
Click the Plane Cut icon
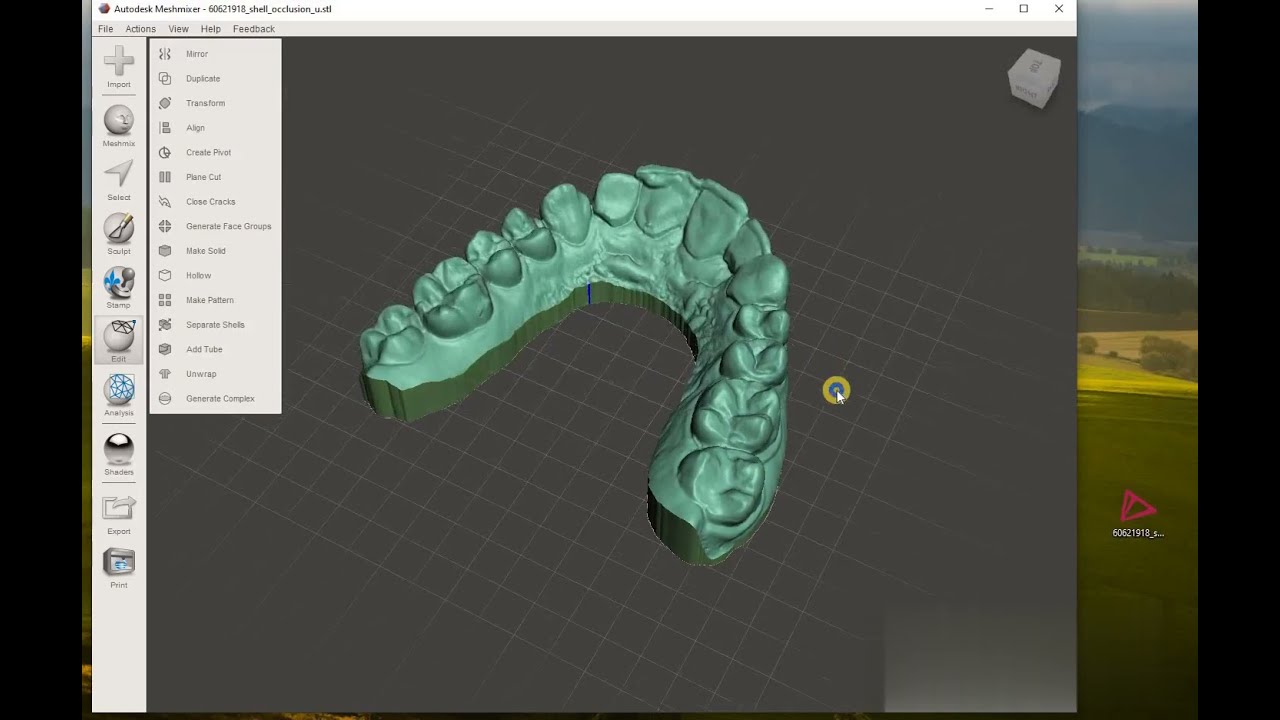(165, 177)
